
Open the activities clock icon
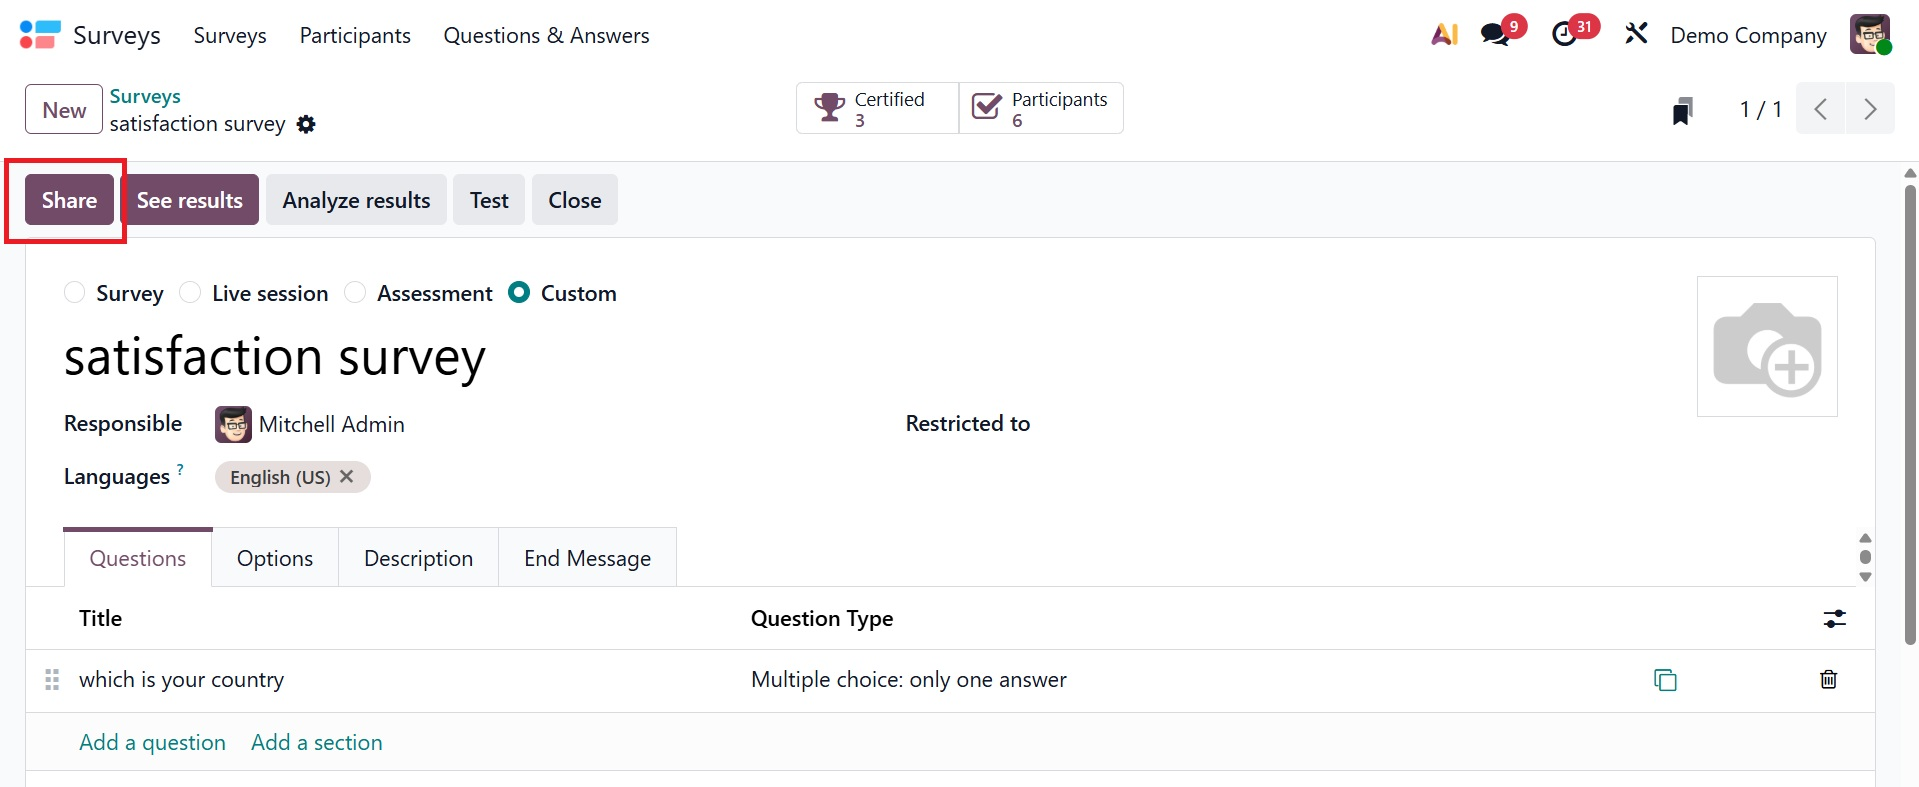click(1565, 35)
